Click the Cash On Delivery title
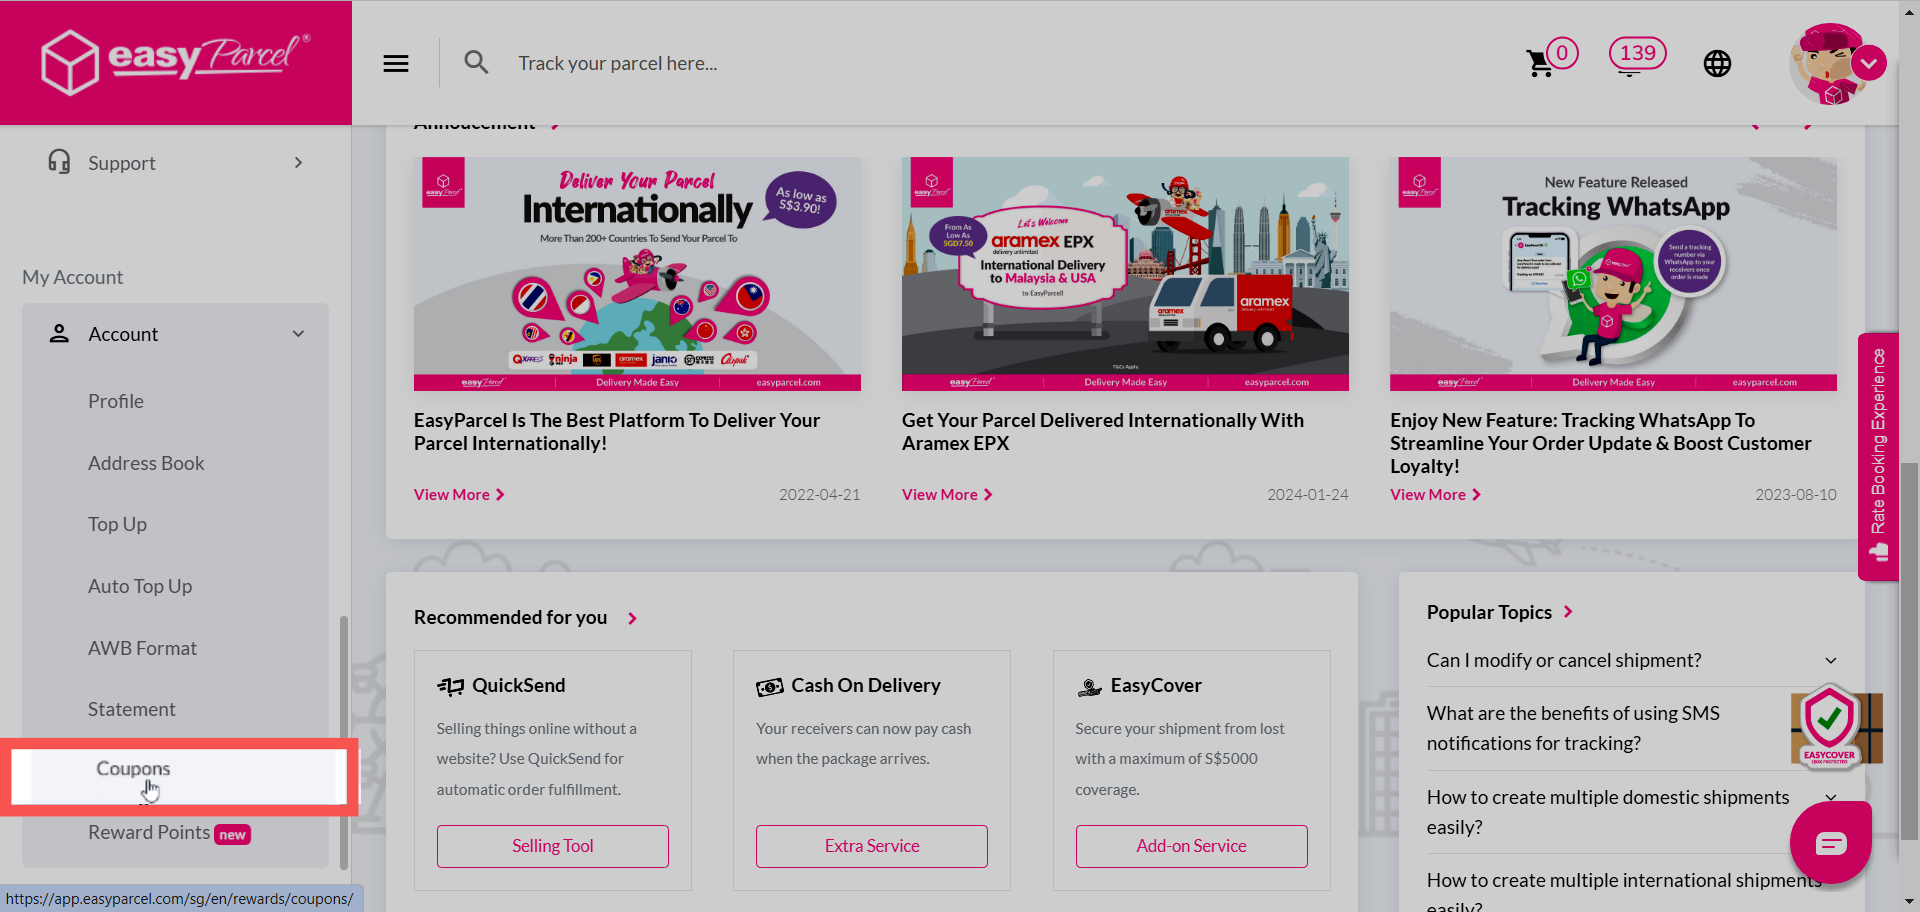The image size is (1920, 912). point(866,686)
